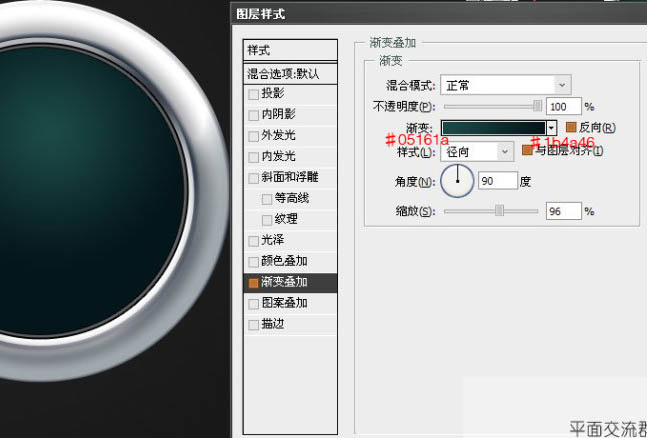Enable the 图案叠加 pattern overlay checkbox

(x=253, y=304)
